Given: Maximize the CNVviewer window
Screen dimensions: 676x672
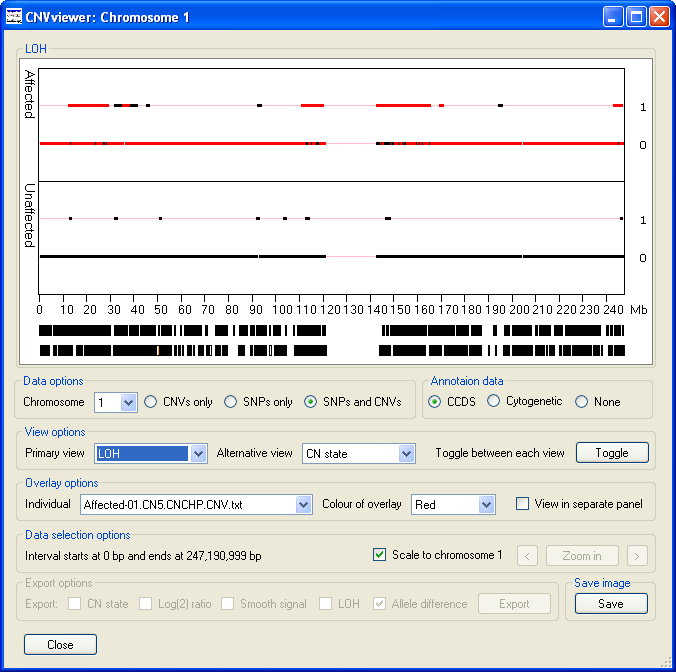Looking at the screenshot, I should [636, 17].
